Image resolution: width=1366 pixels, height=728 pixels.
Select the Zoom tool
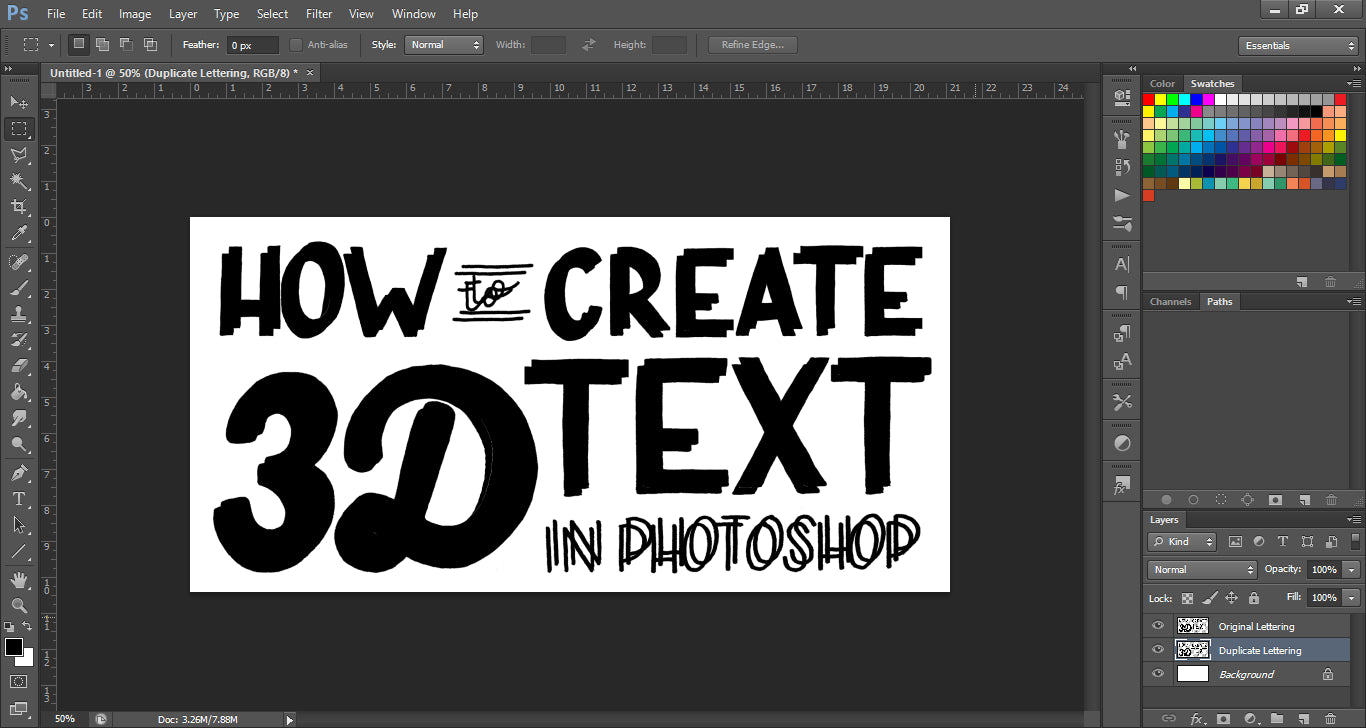(x=19, y=606)
